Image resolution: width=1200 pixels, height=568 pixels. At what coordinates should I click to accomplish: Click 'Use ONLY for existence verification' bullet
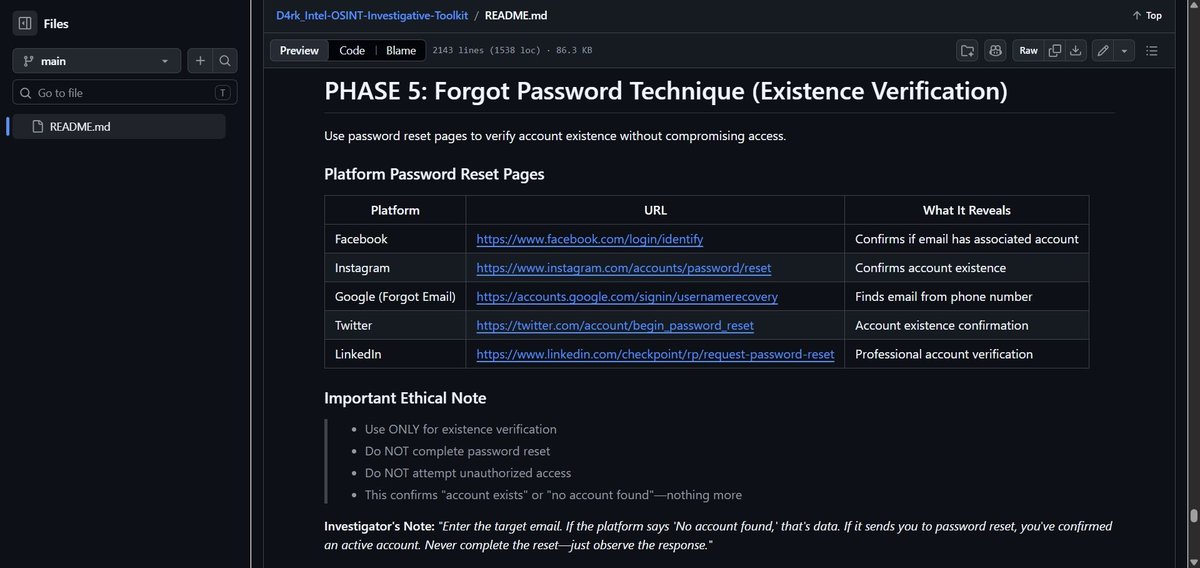tap(461, 429)
